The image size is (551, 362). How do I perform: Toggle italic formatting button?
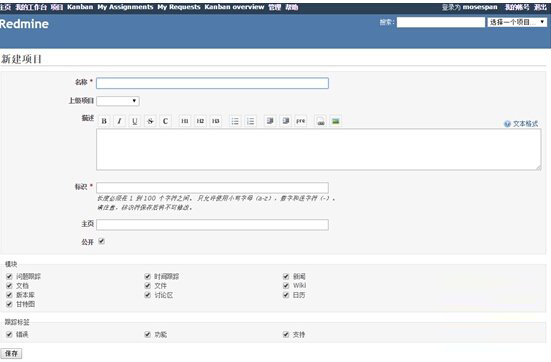pyautogui.click(x=119, y=121)
